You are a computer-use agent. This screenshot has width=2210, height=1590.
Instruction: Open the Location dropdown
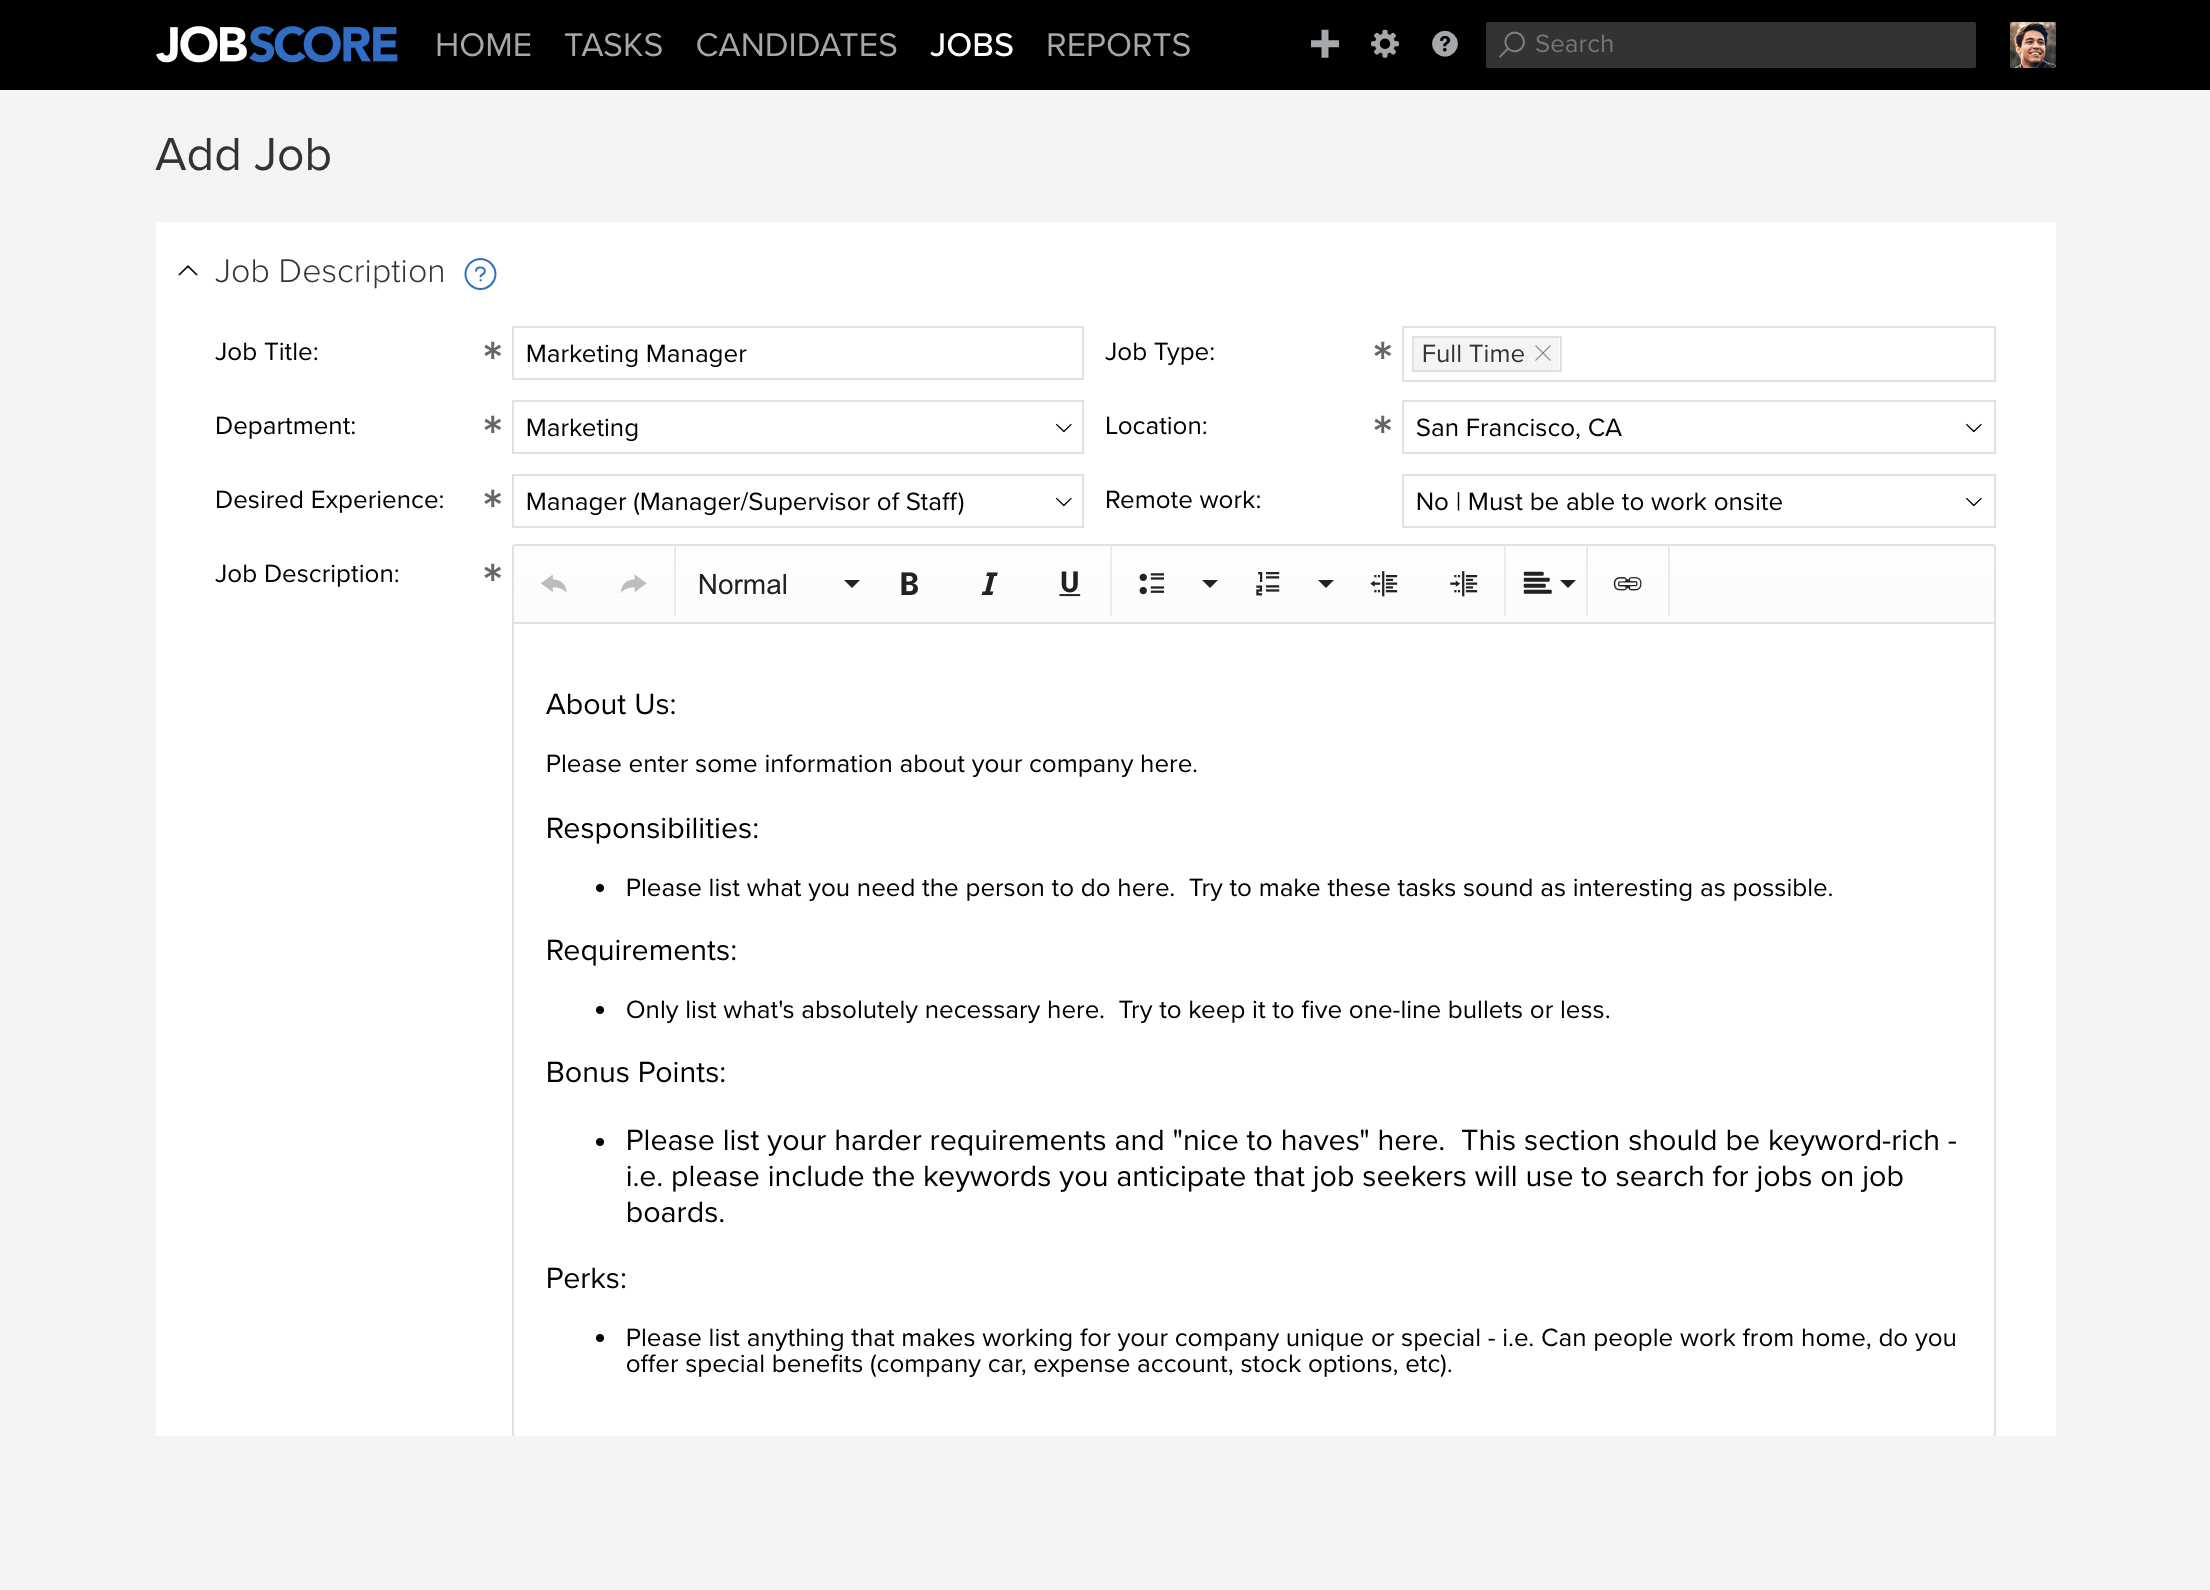1698,427
